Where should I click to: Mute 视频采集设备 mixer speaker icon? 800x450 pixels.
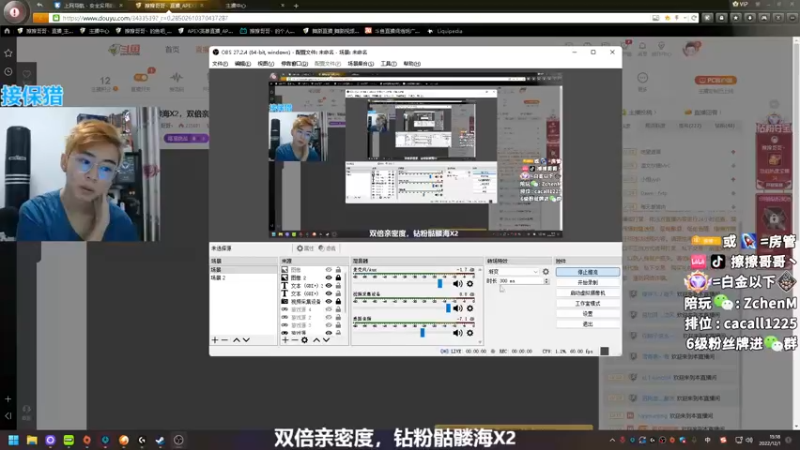click(458, 308)
